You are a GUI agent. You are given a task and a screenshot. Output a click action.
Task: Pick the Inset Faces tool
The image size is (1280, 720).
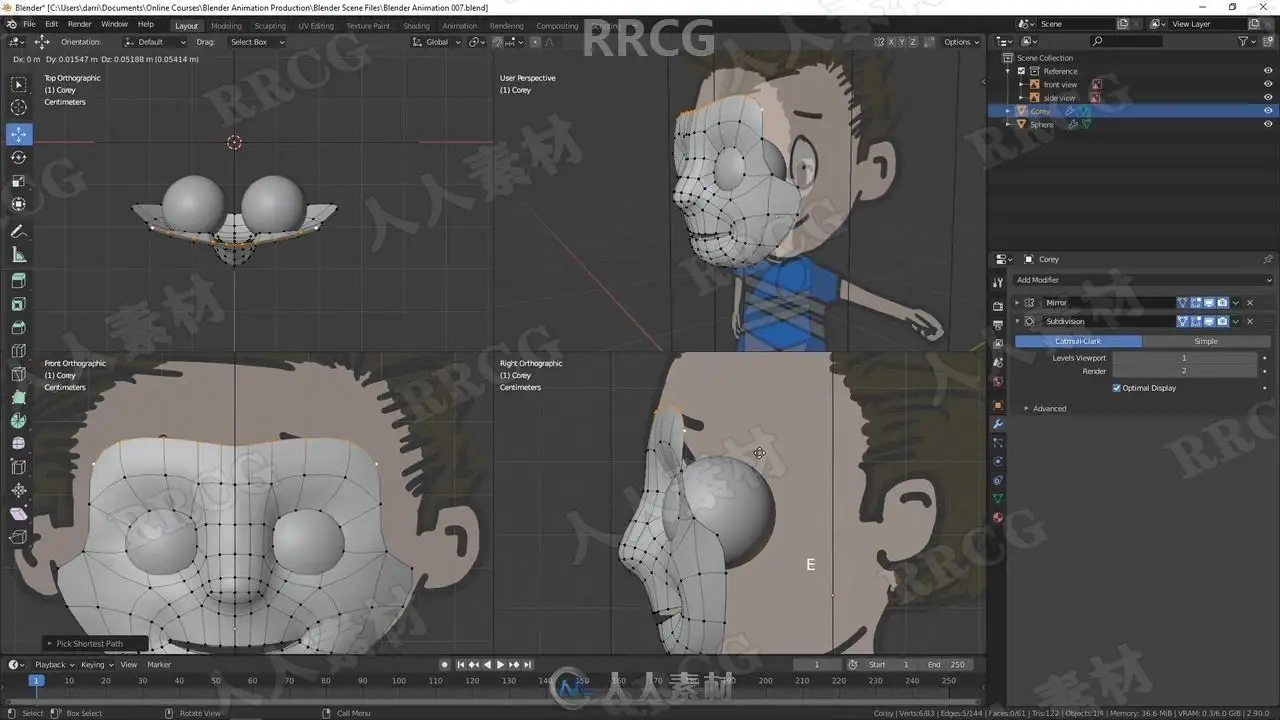click(19, 304)
